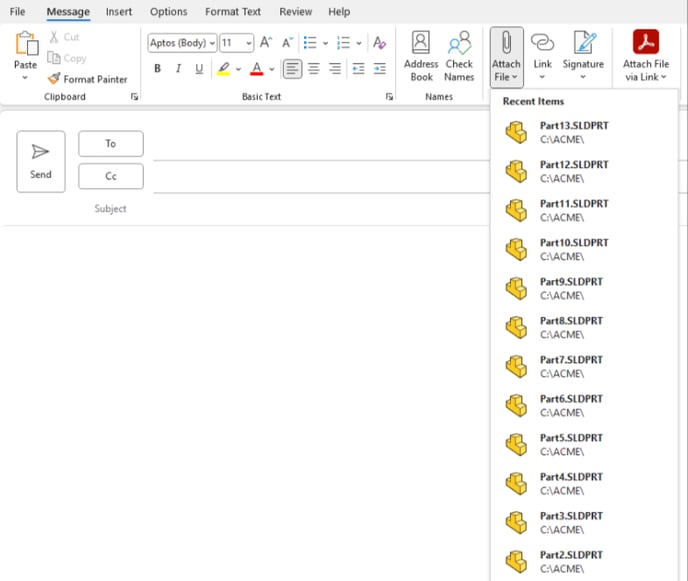Viewport: 688px width, 581px height.
Task: Apply red font color
Action: pyautogui.click(x=257, y=69)
